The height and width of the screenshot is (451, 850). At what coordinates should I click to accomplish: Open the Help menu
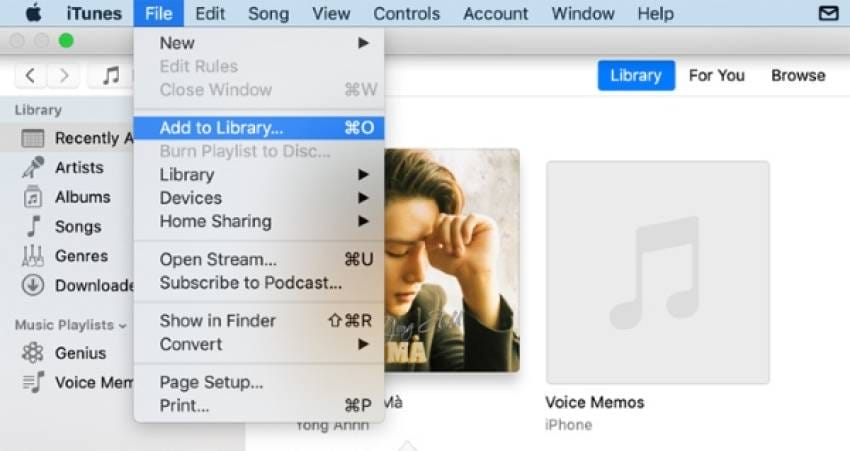point(655,13)
